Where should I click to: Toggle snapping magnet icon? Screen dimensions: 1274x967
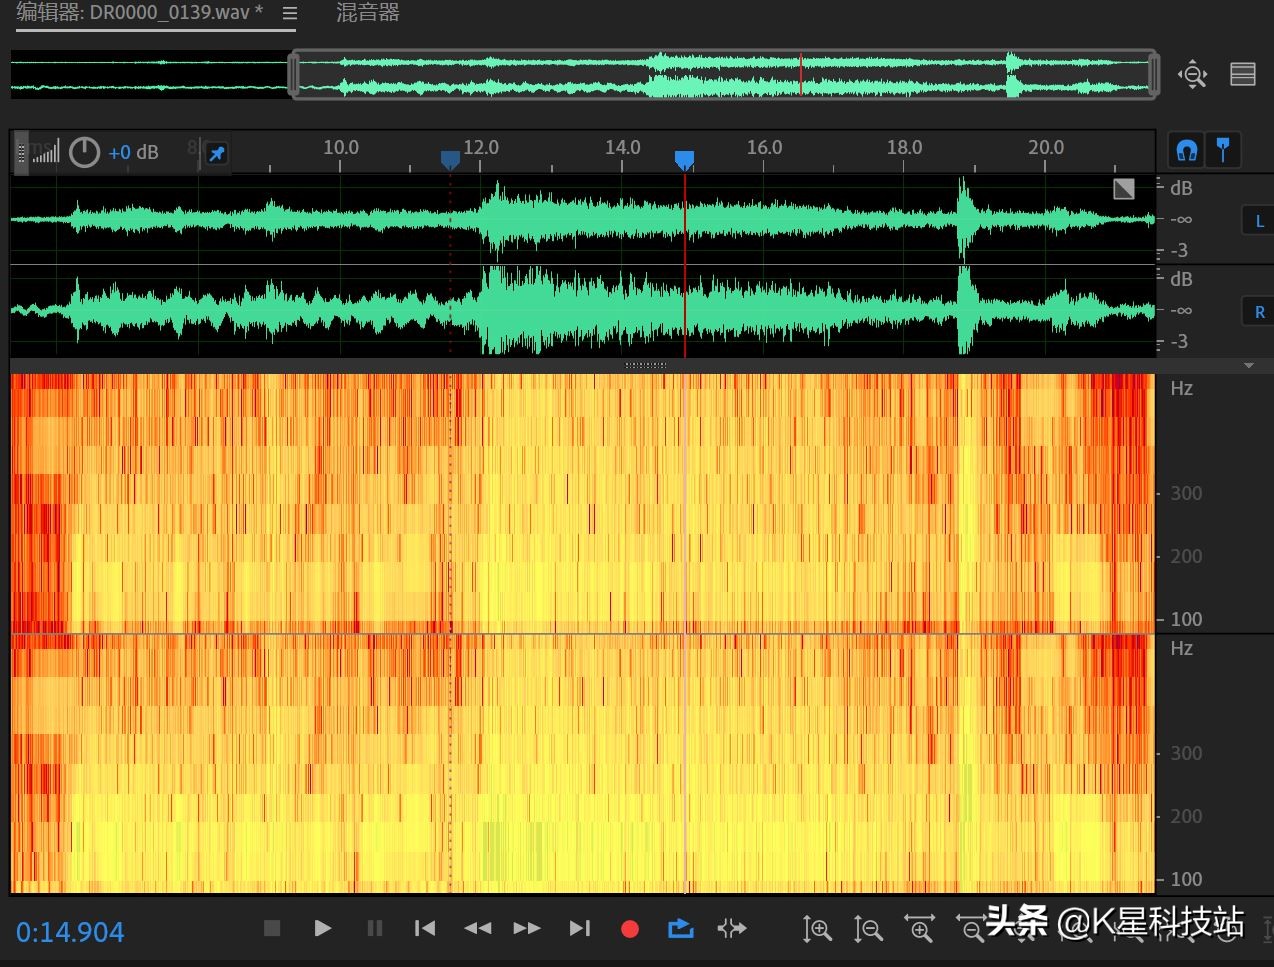tap(1187, 151)
